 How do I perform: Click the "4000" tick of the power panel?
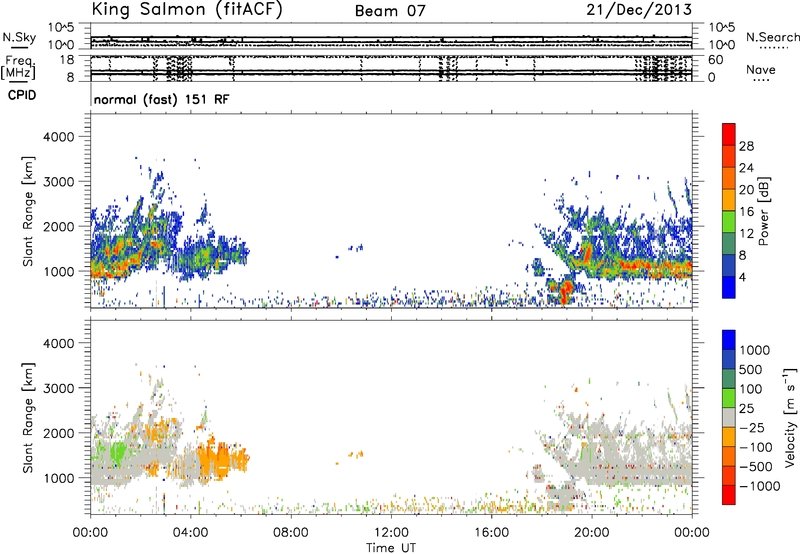(x=59, y=137)
